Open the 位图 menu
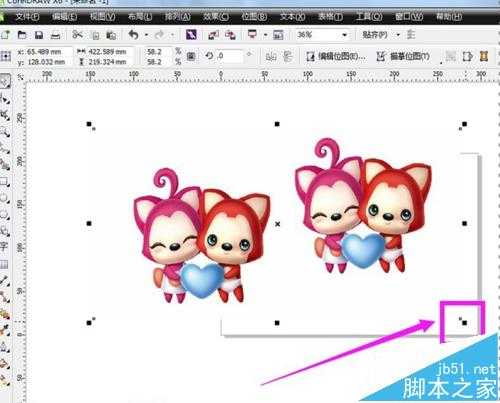 [254, 16]
